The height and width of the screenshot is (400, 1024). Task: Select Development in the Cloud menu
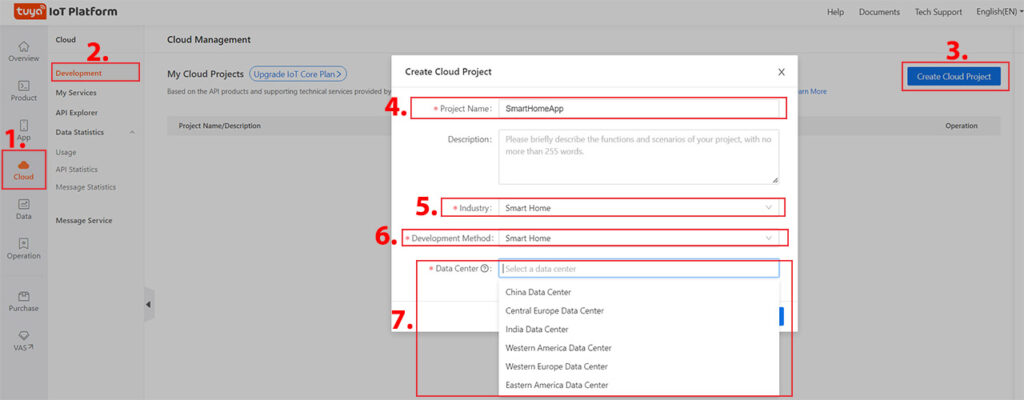(79, 73)
